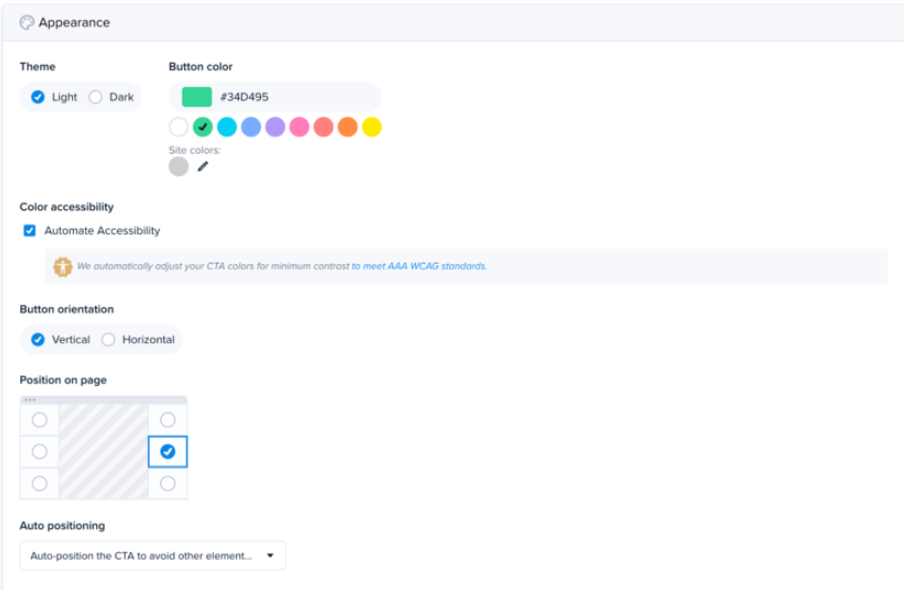Click the #34D495 hex color field
Screen dimensions: 904x590
click(276, 97)
